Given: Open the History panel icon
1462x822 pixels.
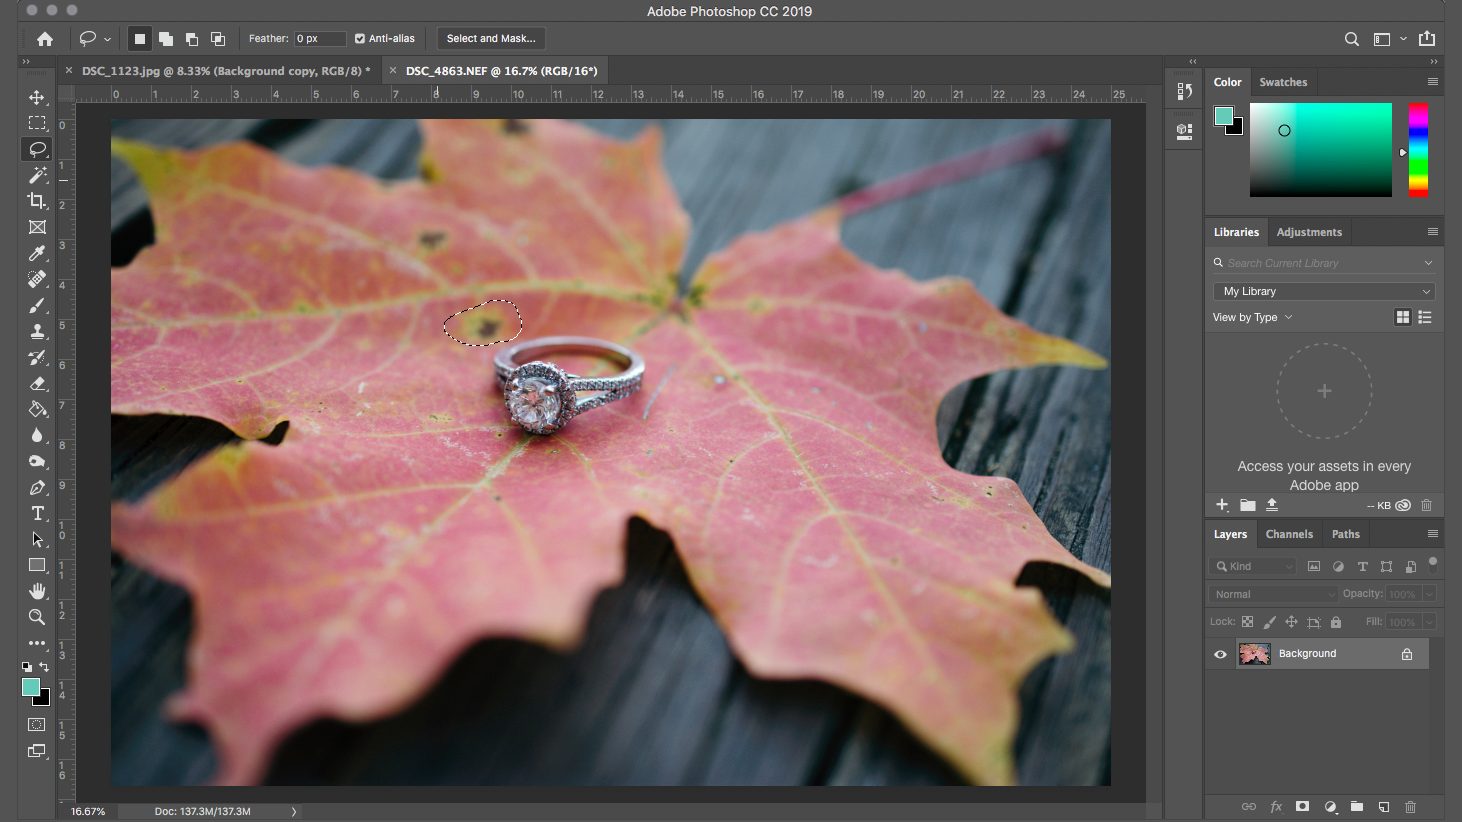Looking at the screenshot, I should tap(1185, 91).
